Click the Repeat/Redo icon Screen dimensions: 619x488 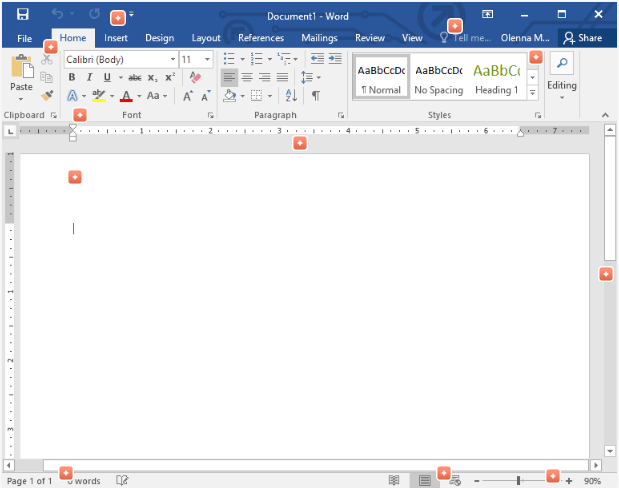[x=94, y=14]
